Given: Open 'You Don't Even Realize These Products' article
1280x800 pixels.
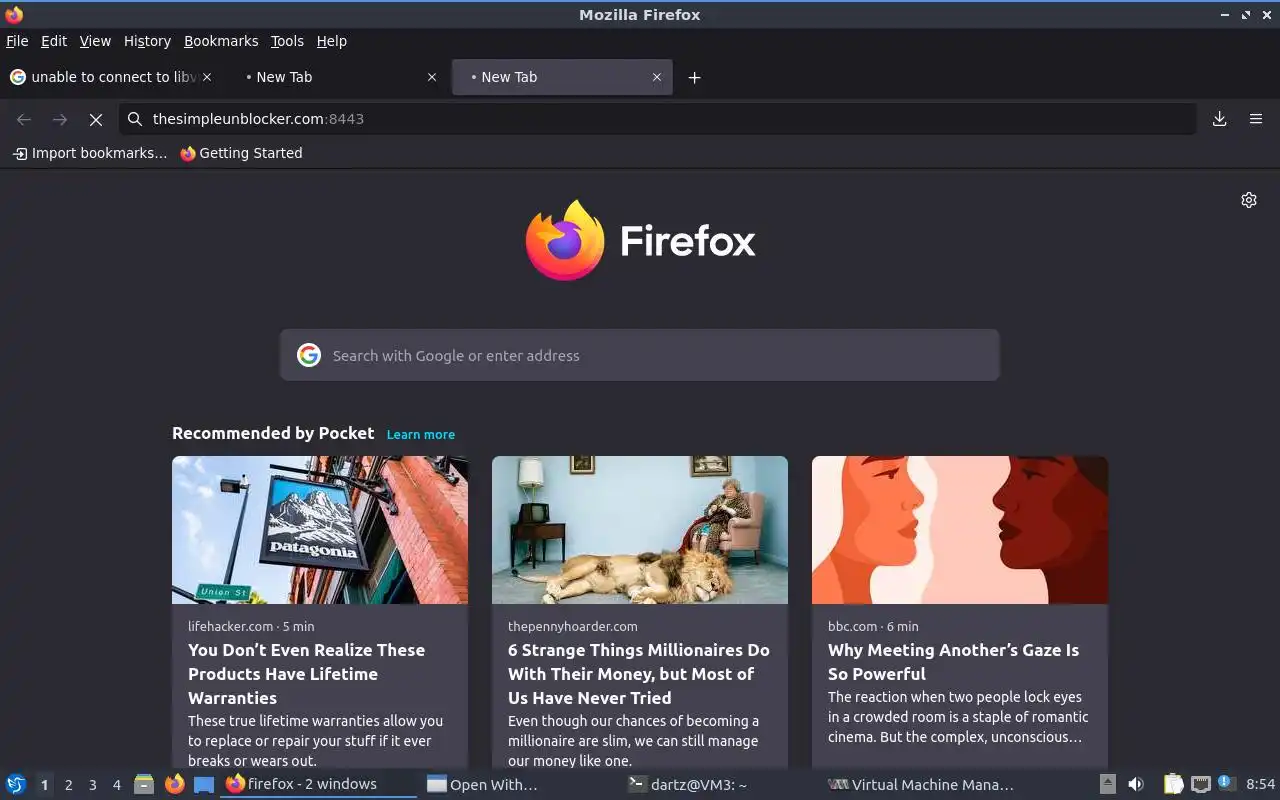Looking at the screenshot, I should pyautogui.click(x=306, y=674).
